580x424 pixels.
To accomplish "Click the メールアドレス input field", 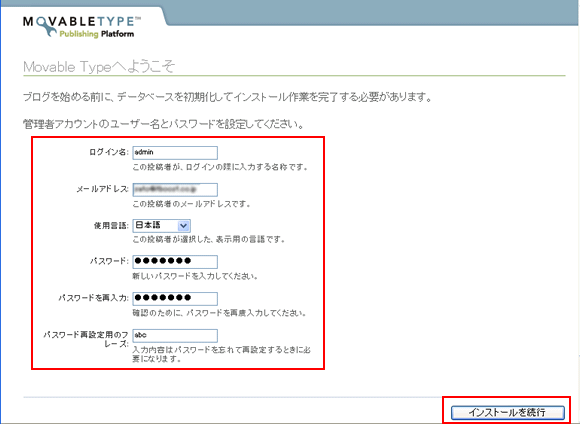I will (175, 189).
